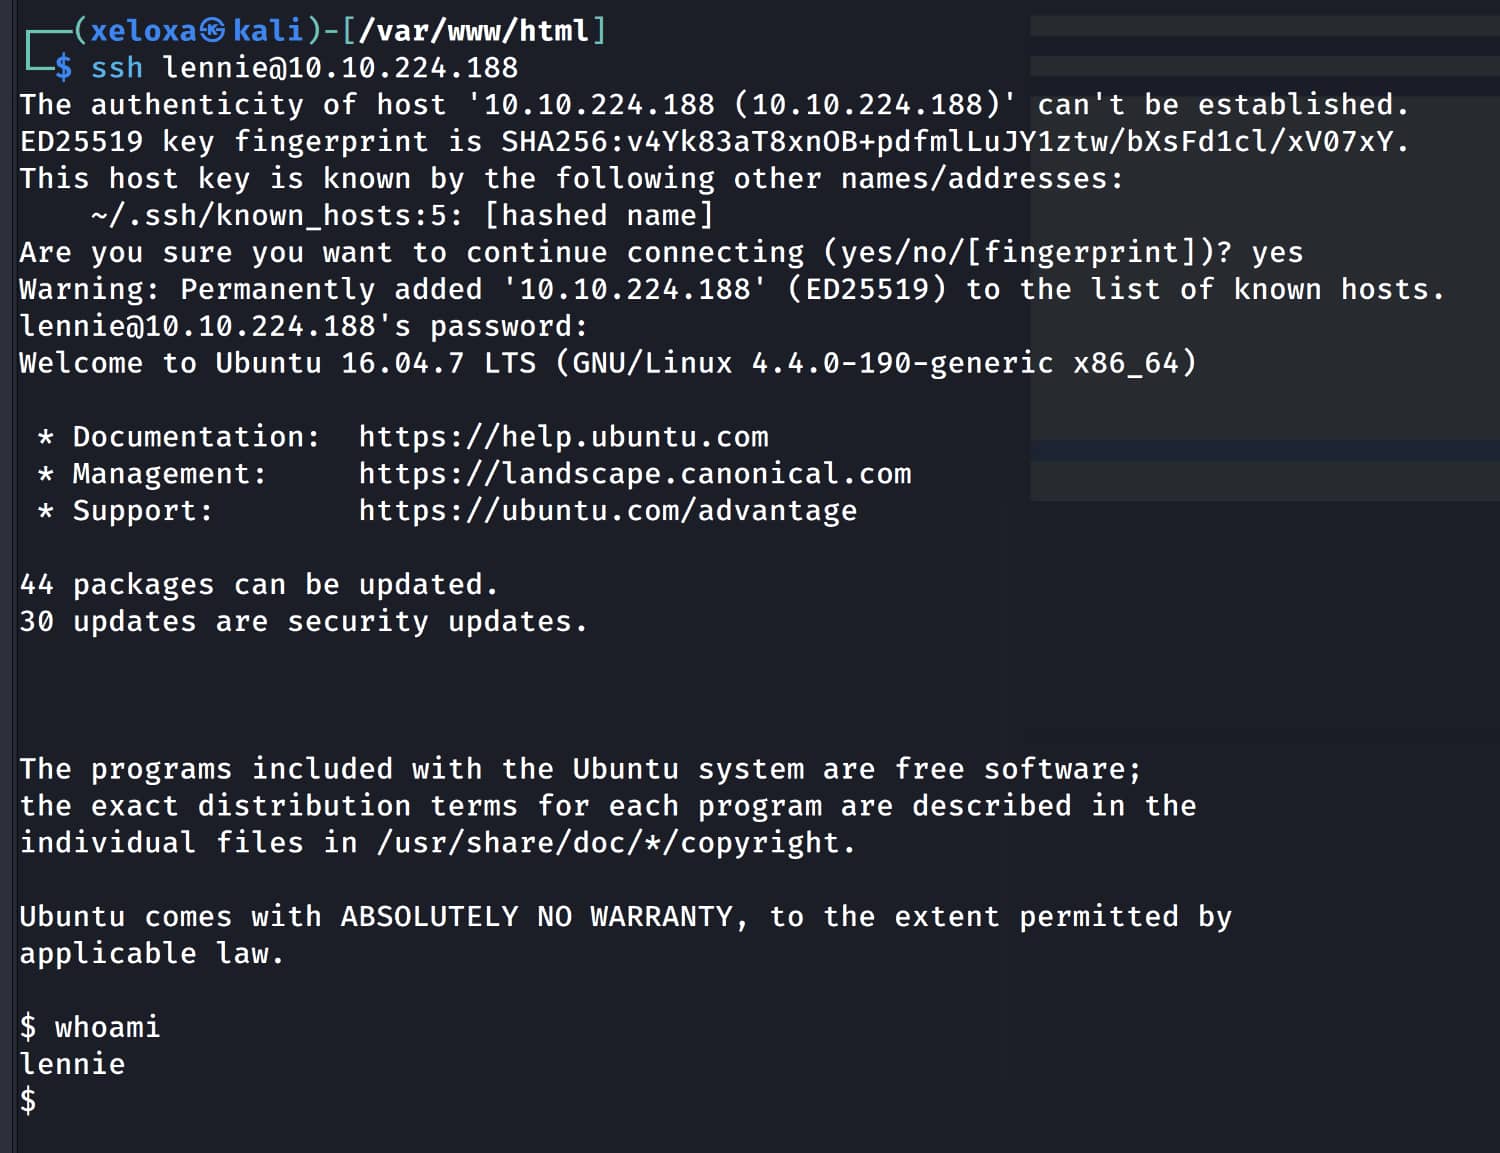Click the /var/www/html path in the prompt
1500x1153 pixels.
[x=473, y=31]
